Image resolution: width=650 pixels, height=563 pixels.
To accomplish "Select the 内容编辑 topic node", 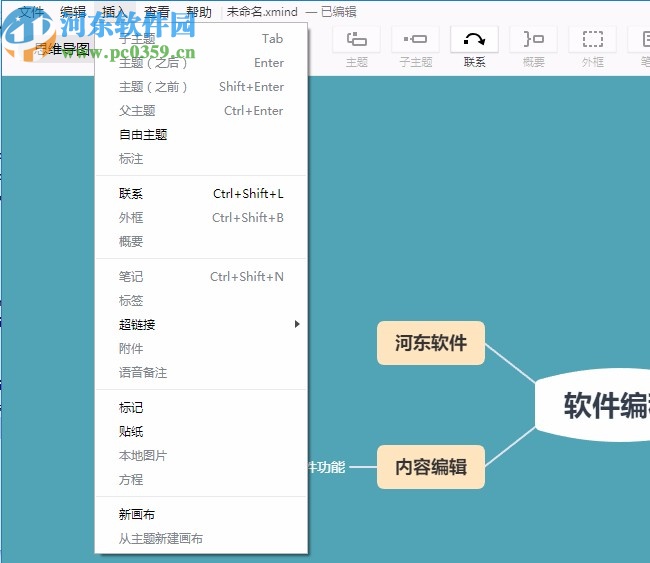I will (x=431, y=467).
